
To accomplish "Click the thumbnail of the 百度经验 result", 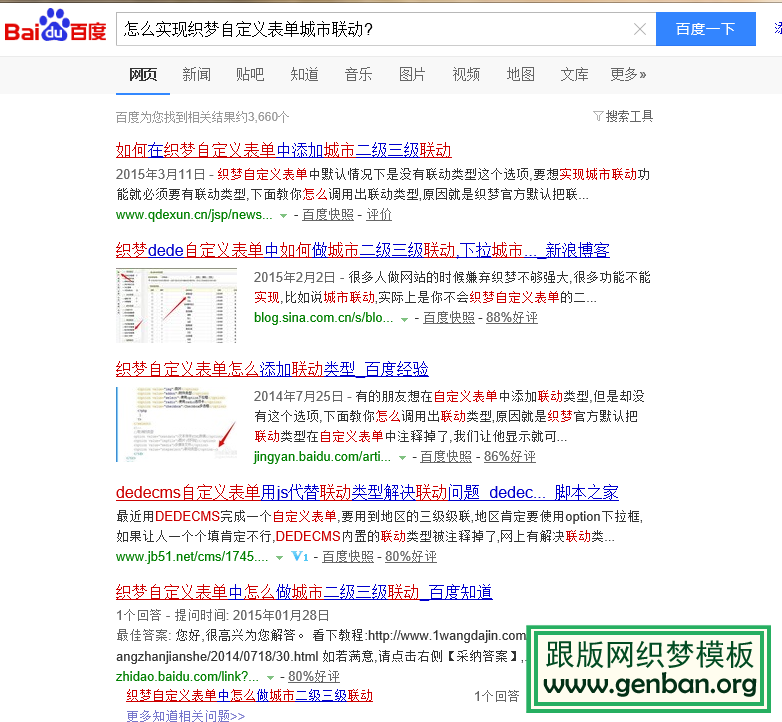I will 177,424.
